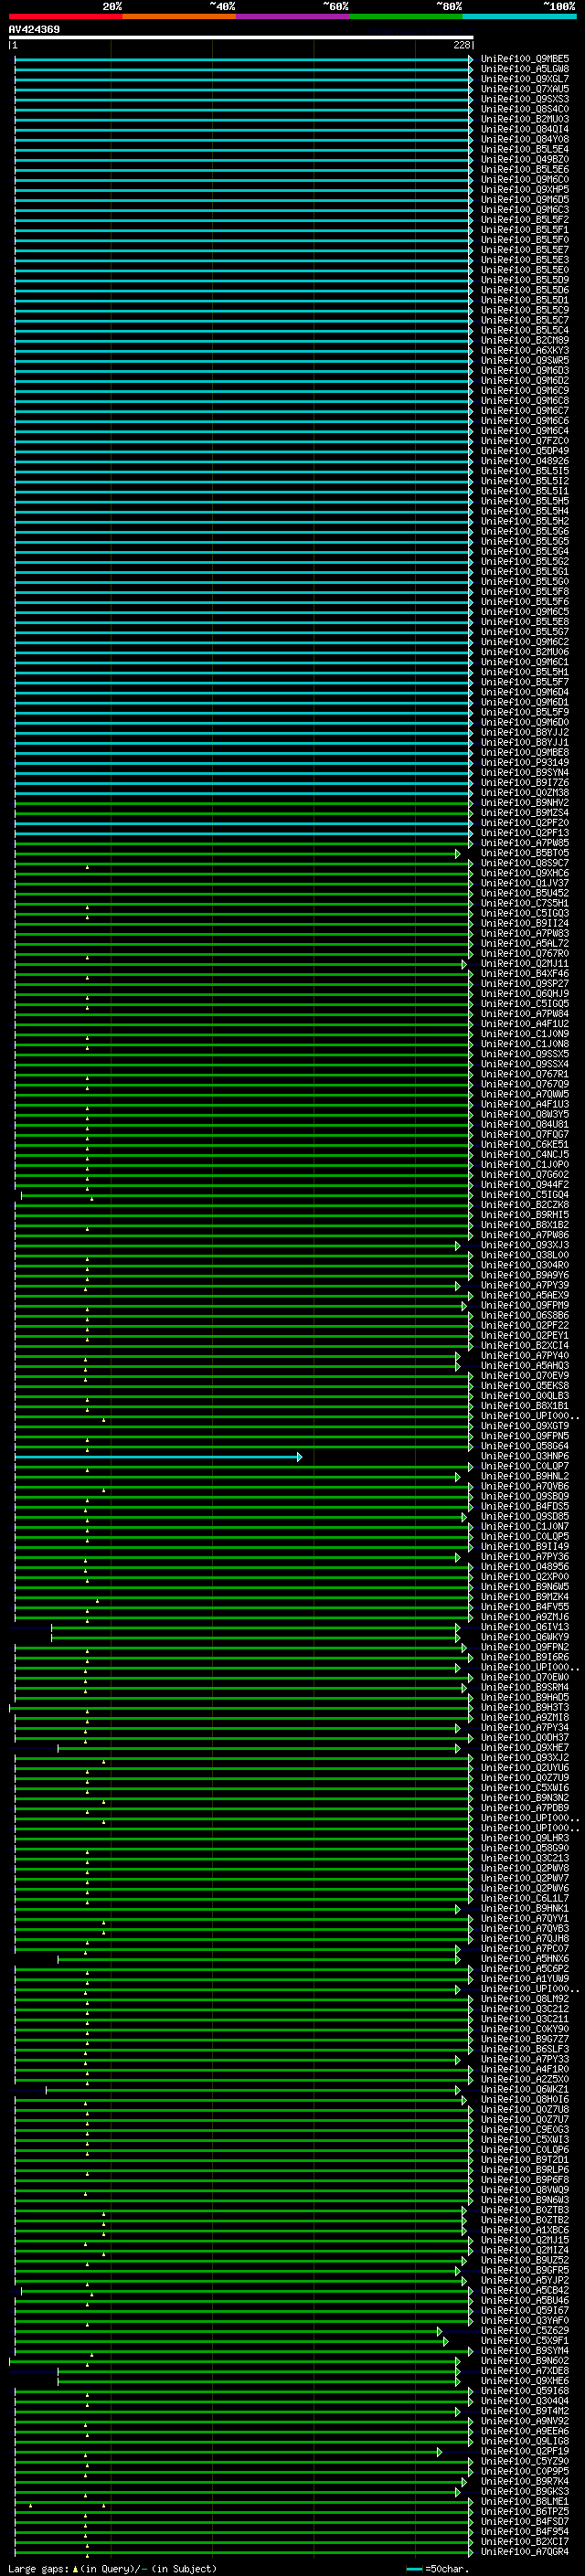Select the UniRef100_C1J0N7 label
Viewport: 585px width, 2576px height.
point(525,1526)
